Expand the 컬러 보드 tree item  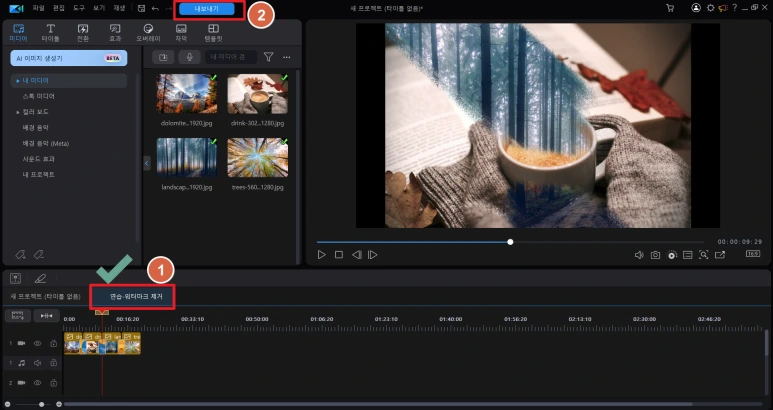[x=18, y=112]
